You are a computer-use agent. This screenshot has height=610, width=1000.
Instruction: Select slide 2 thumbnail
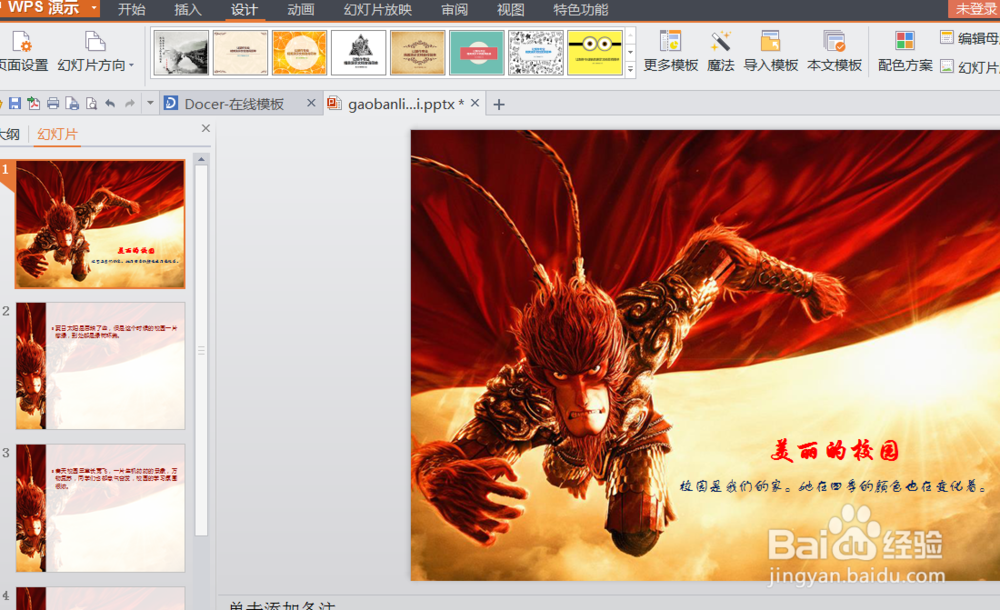pos(100,366)
